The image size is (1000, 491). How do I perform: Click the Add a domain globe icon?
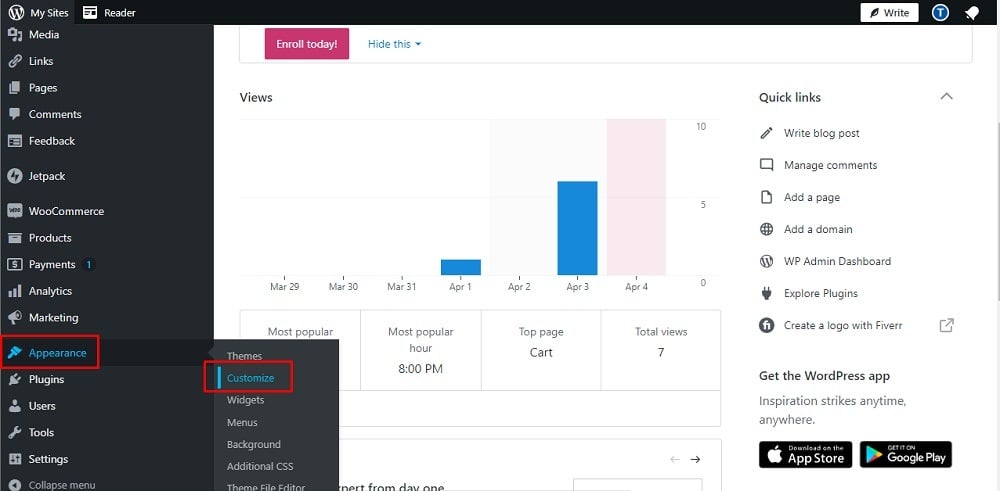pyautogui.click(x=767, y=229)
